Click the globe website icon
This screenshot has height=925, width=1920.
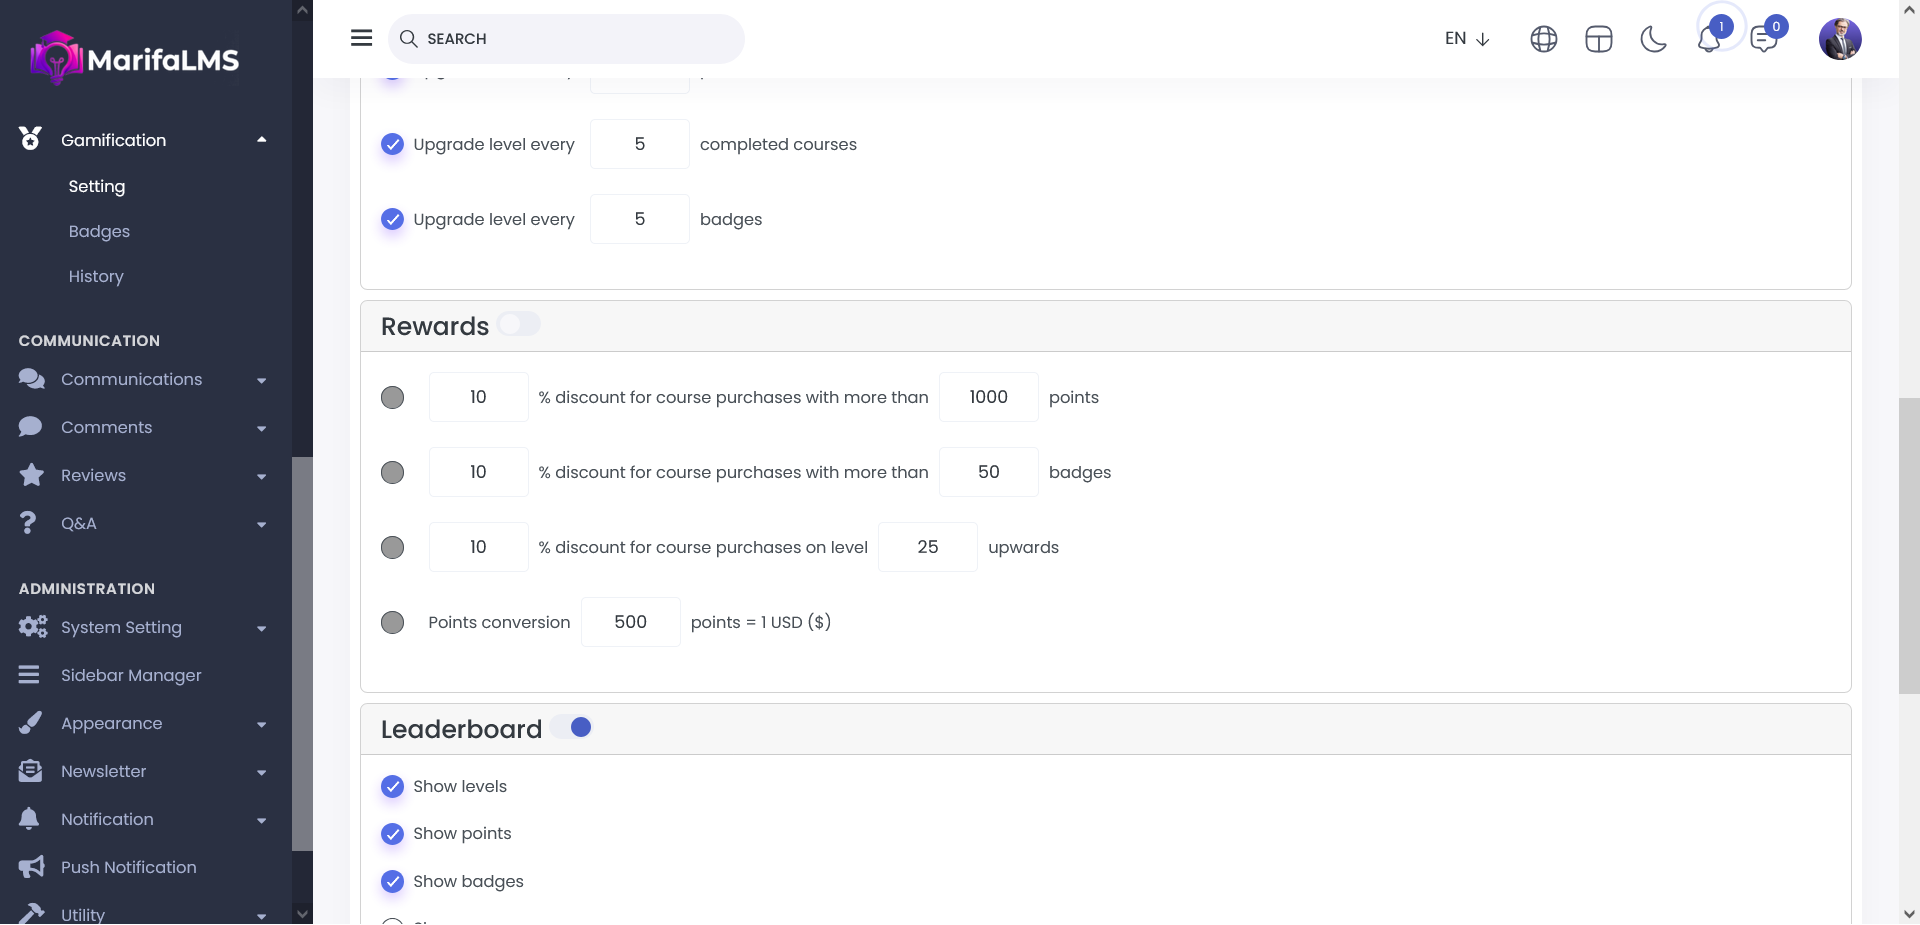(x=1543, y=40)
